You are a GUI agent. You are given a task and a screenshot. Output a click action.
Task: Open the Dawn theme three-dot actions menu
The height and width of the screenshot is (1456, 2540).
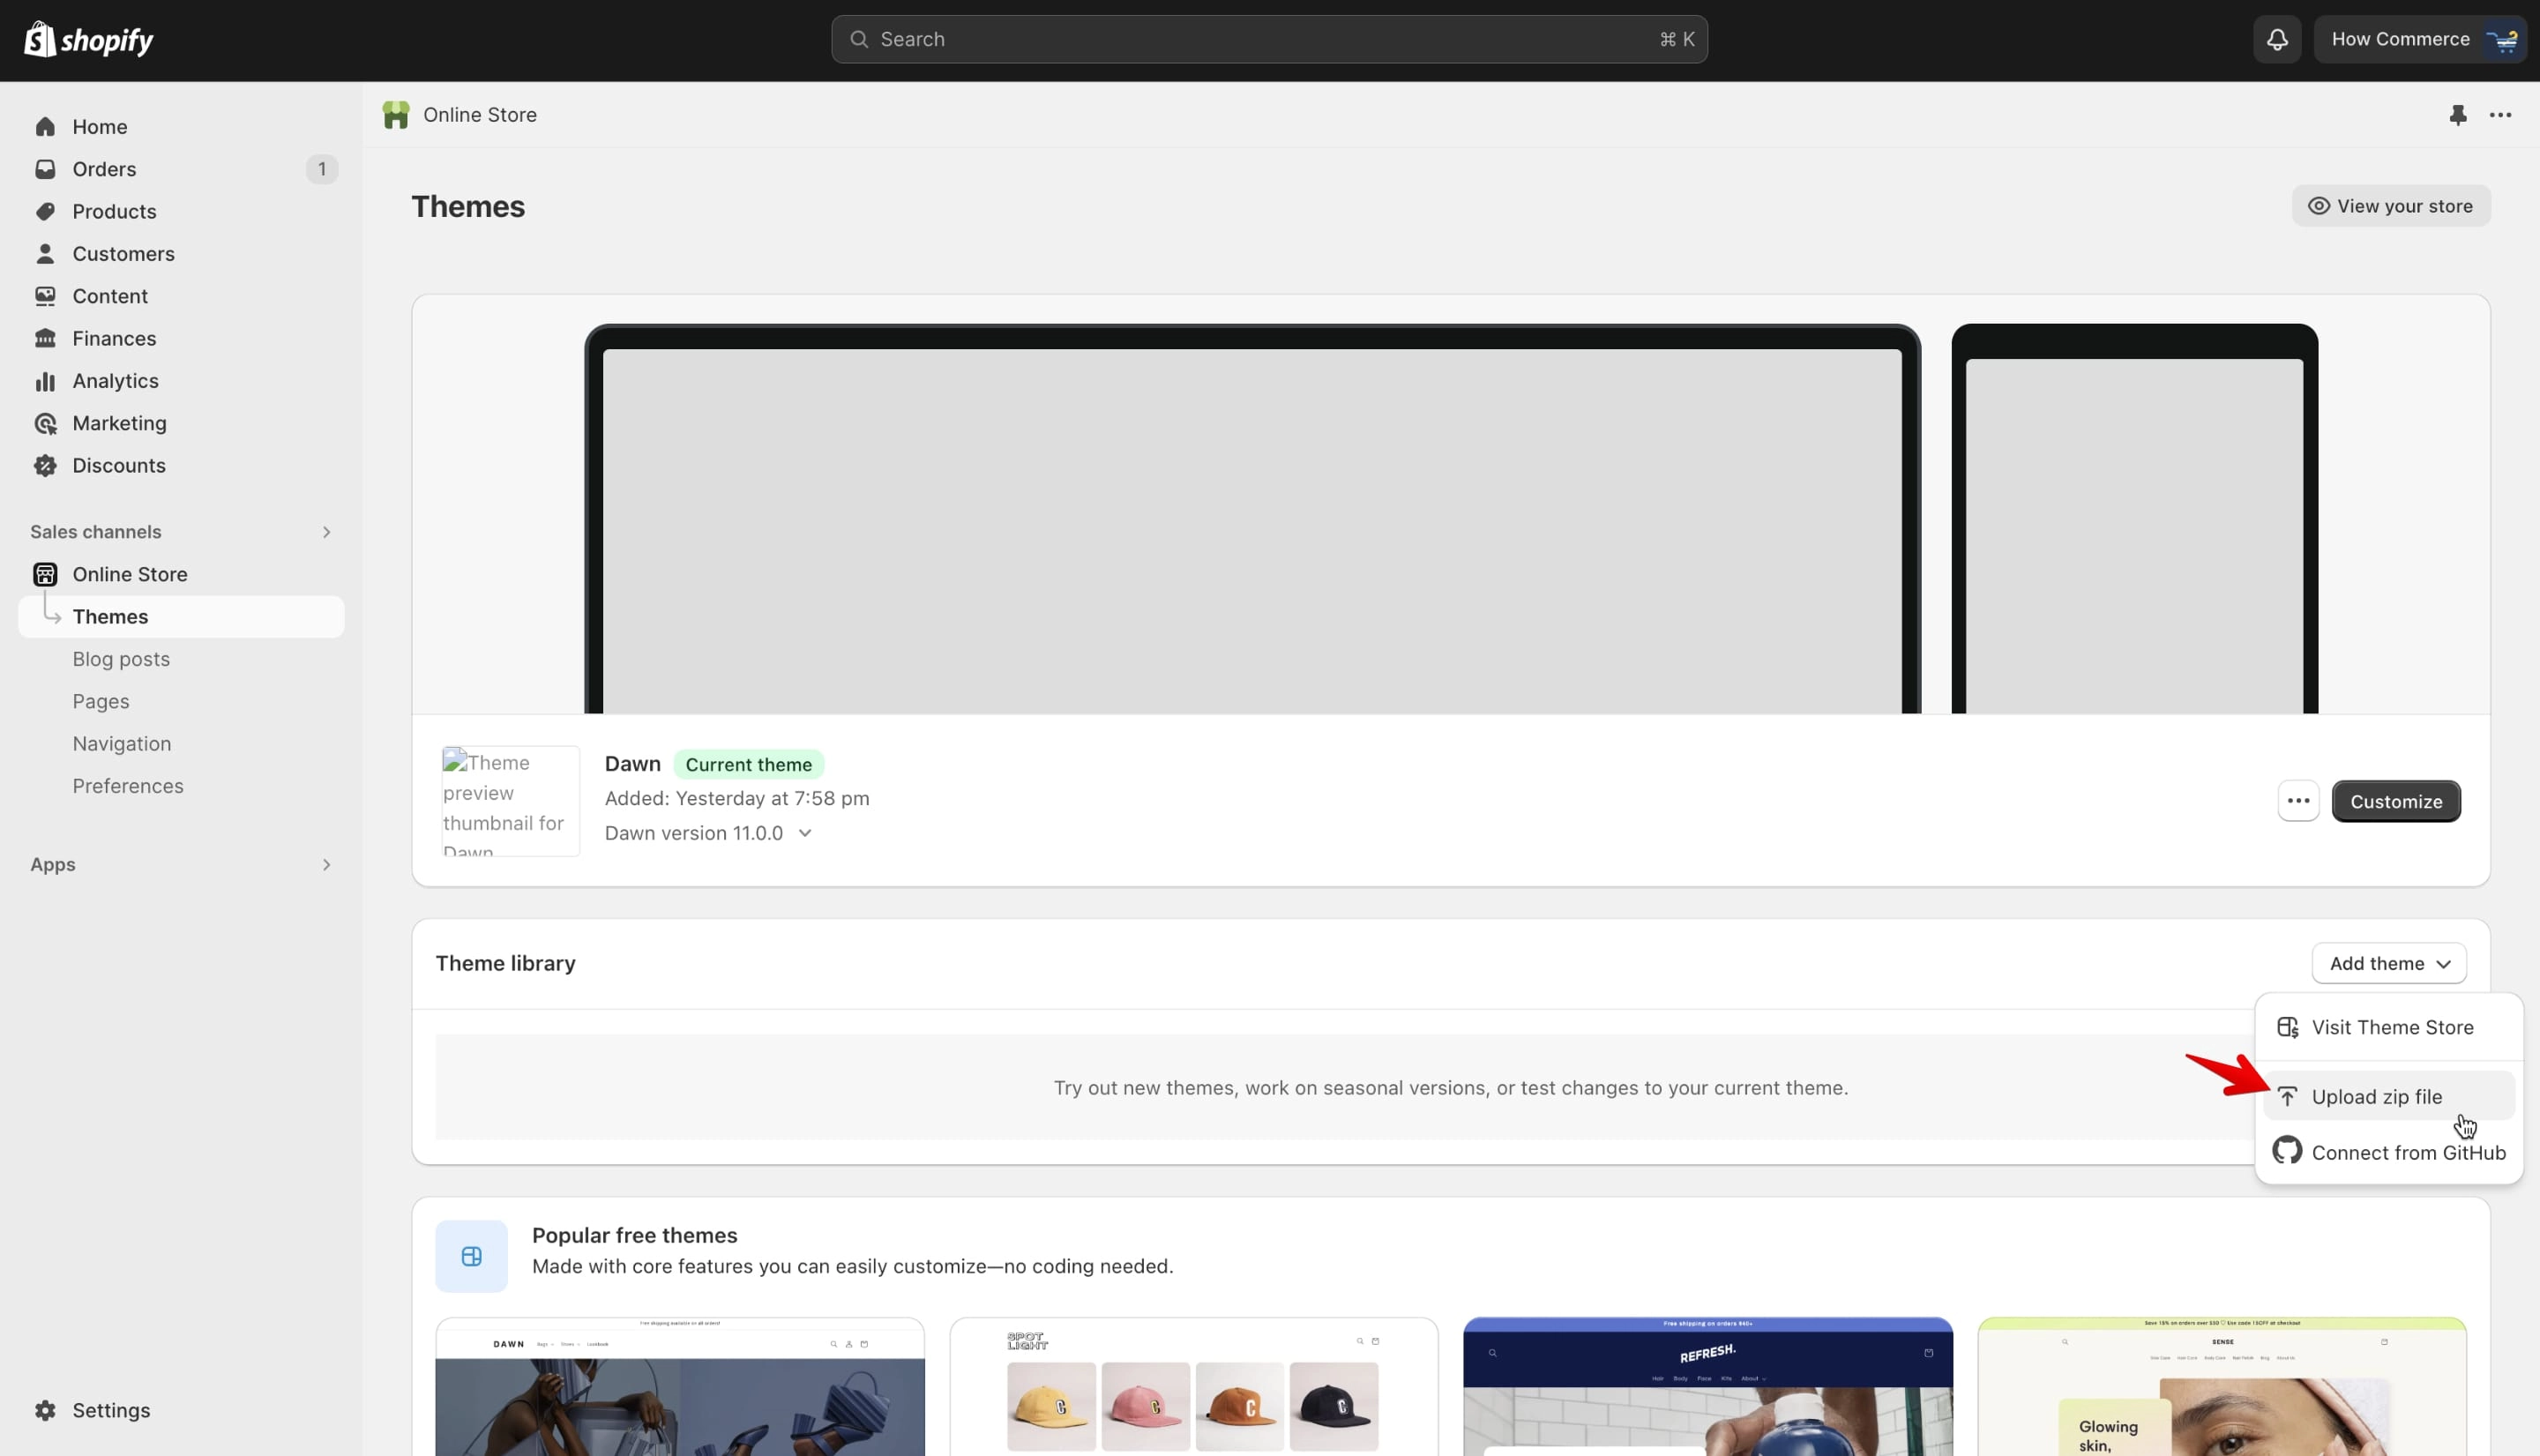pos(2298,801)
